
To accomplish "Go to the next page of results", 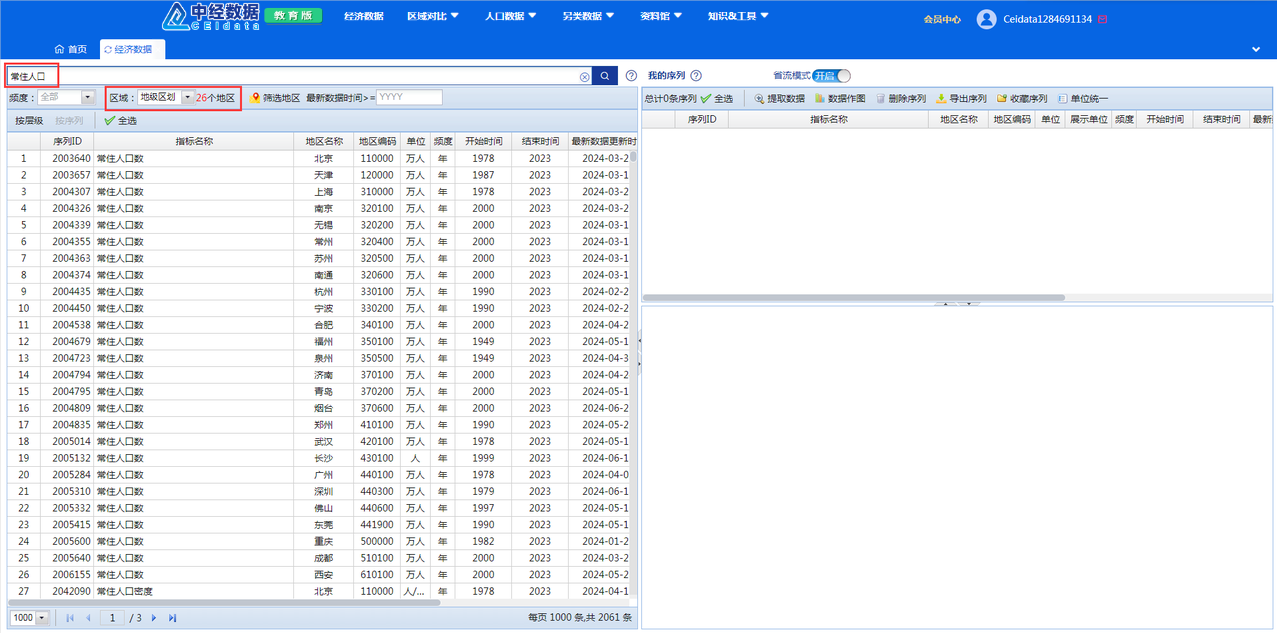I will (x=154, y=618).
